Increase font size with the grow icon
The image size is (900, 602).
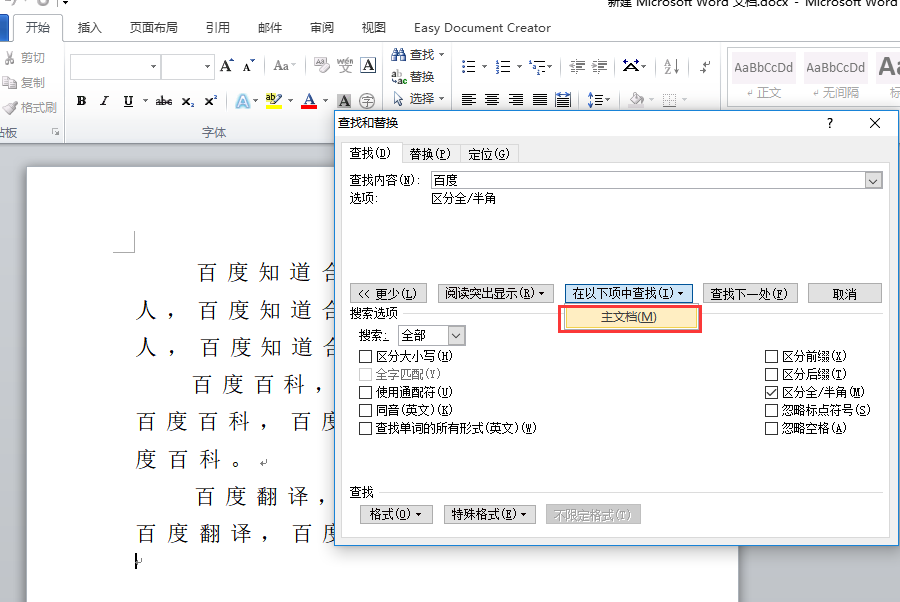coord(227,66)
